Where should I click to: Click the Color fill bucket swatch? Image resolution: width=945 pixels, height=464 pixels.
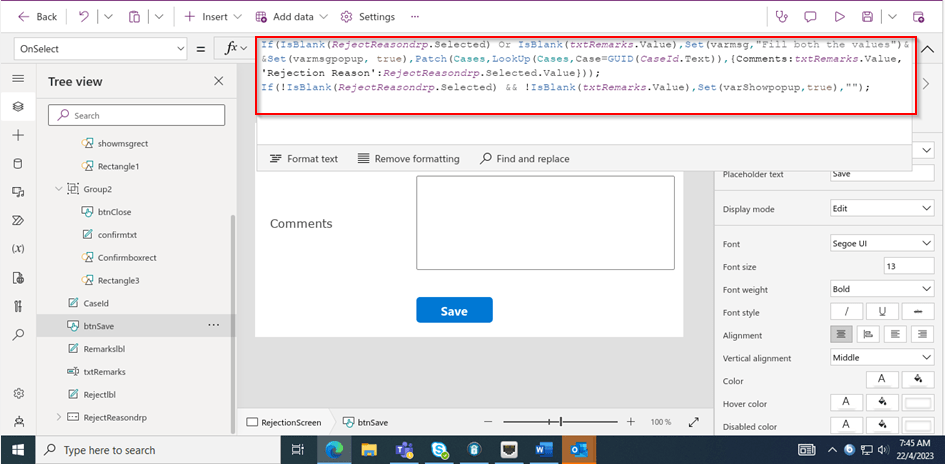pos(917,380)
